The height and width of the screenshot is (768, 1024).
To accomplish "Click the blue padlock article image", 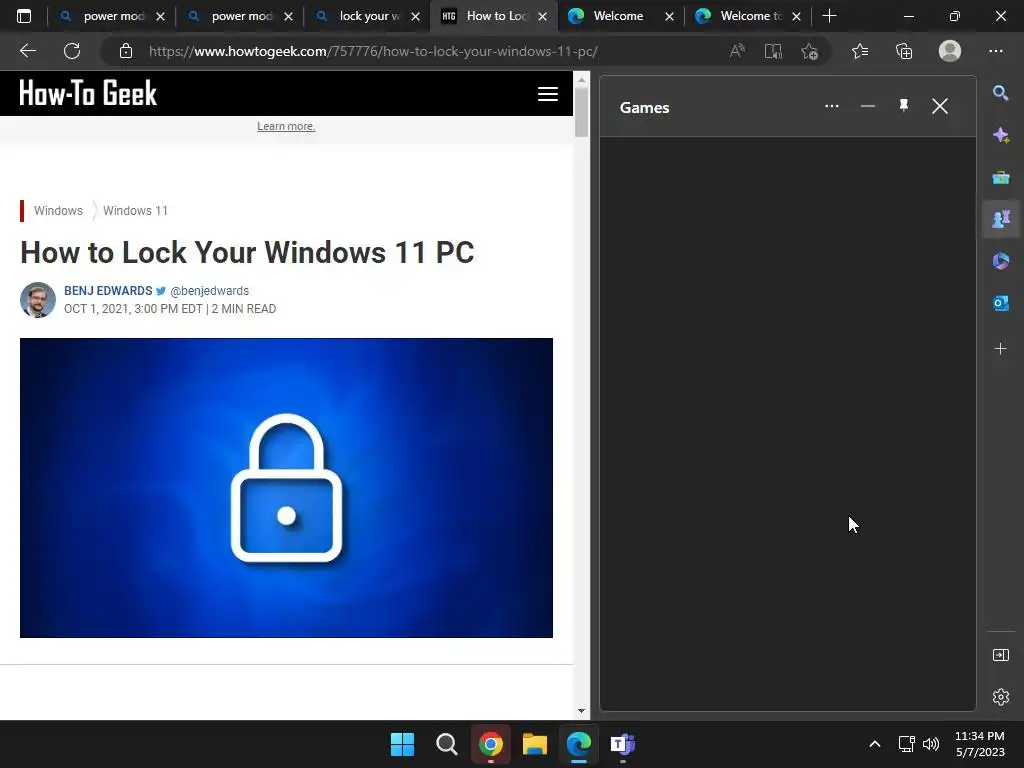I will pyautogui.click(x=286, y=488).
